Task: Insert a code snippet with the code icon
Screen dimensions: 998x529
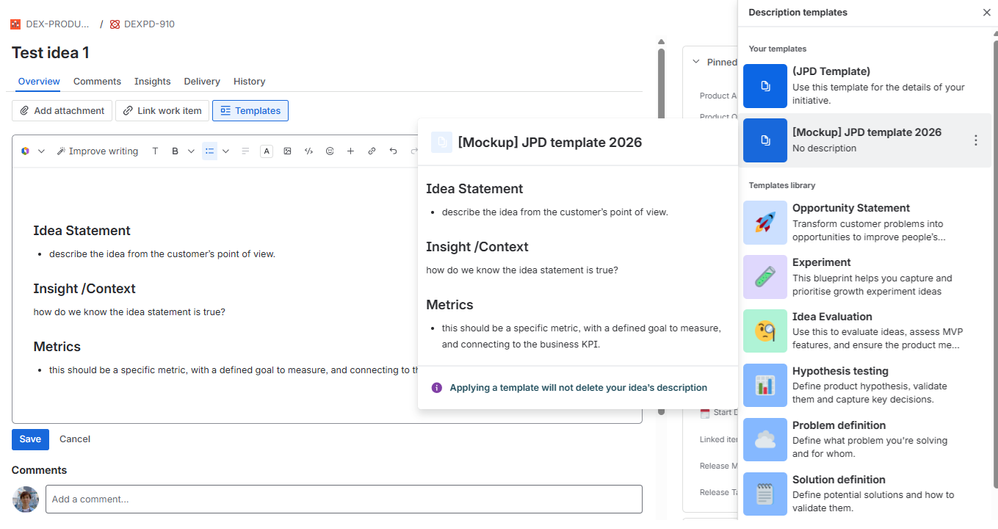Action: coord(309,151)
